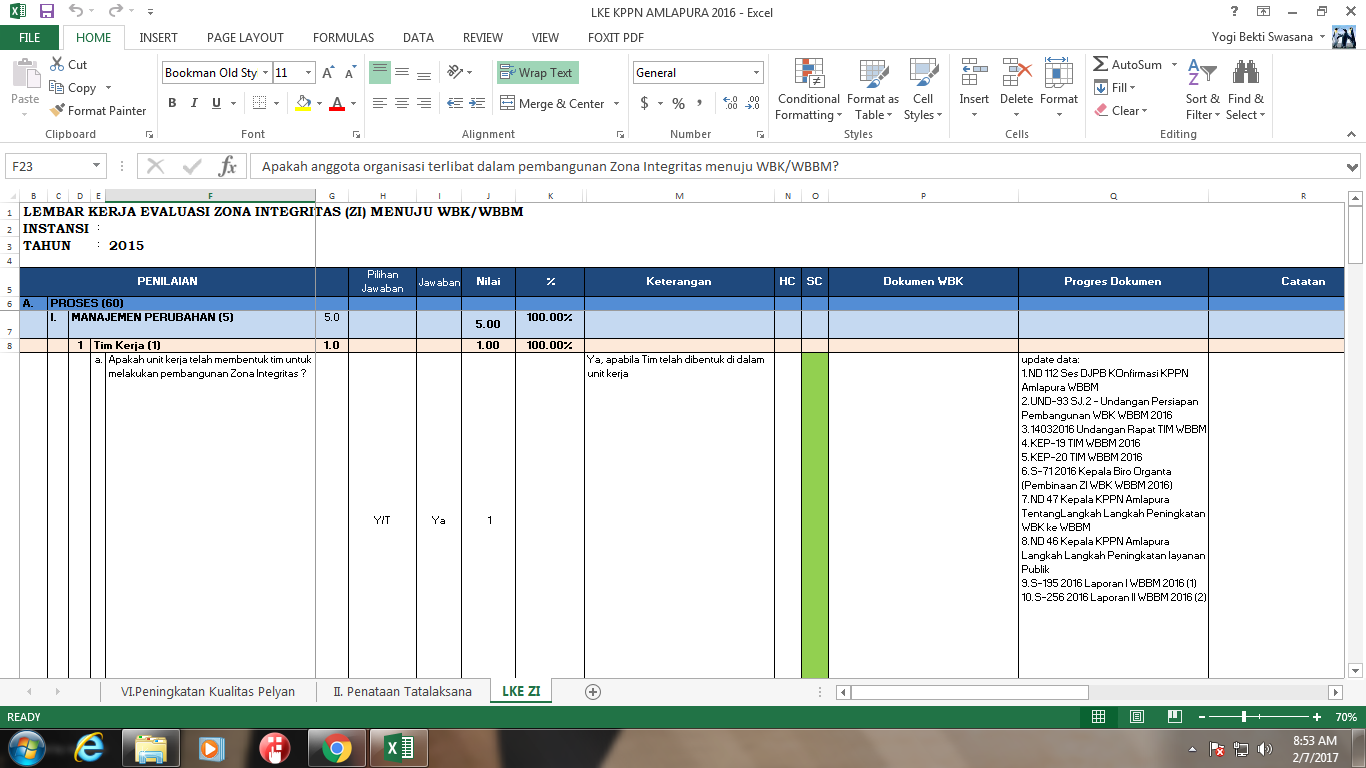Open the Font Color dropdown arrow
This screenshot has width=1366, height=768.
click(353, 104)
